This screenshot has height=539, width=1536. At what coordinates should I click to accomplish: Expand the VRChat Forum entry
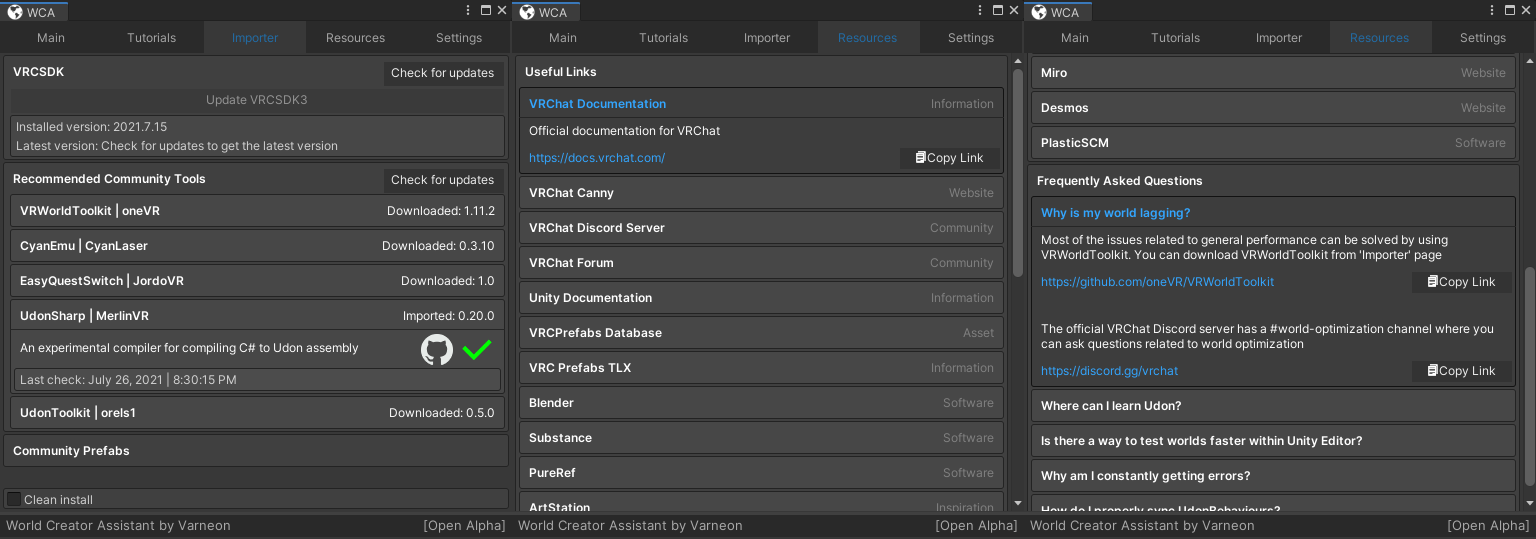(x=761, y=263)
